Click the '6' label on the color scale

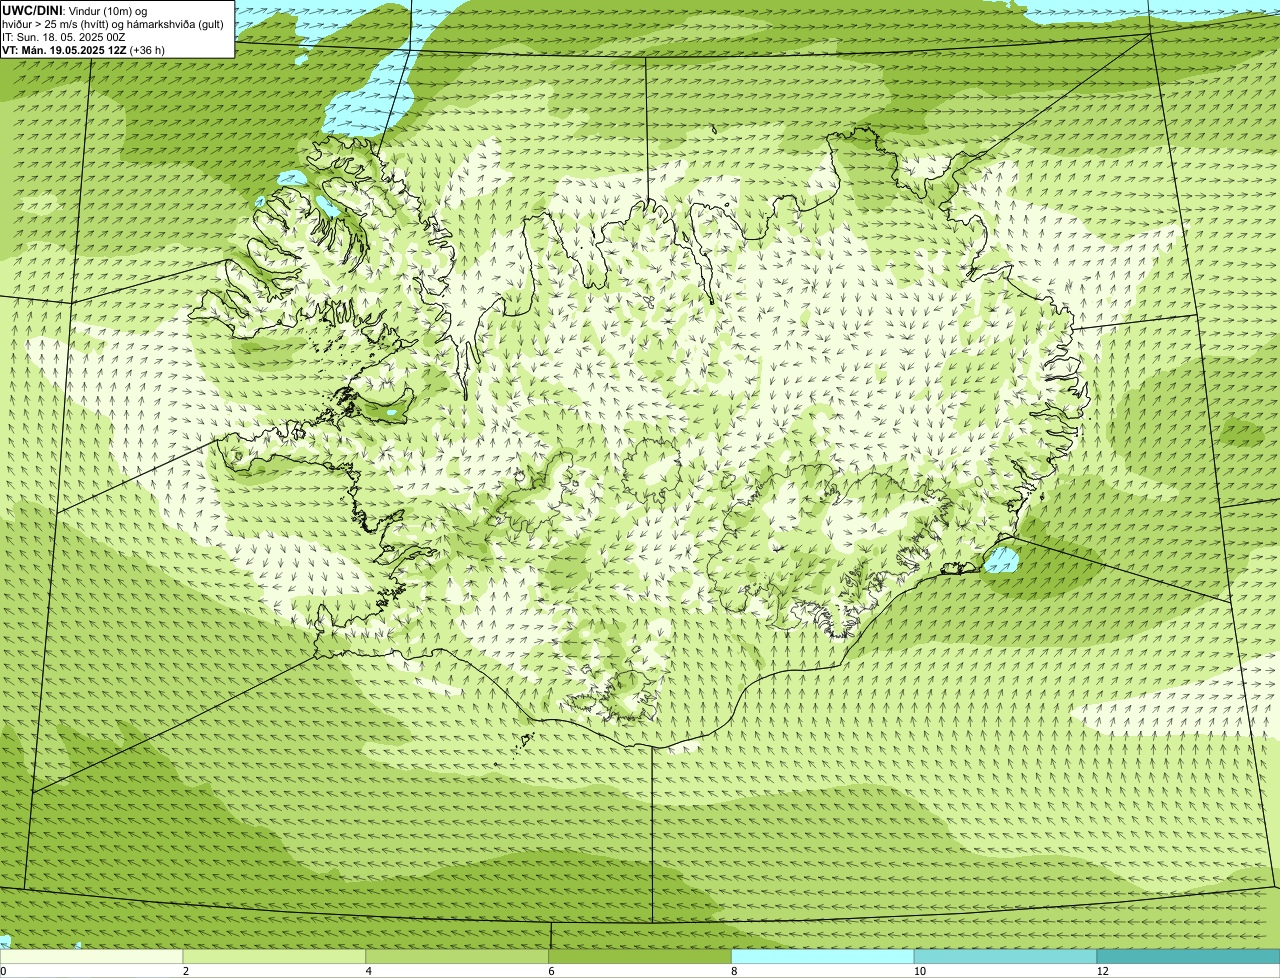pos(552,971)
